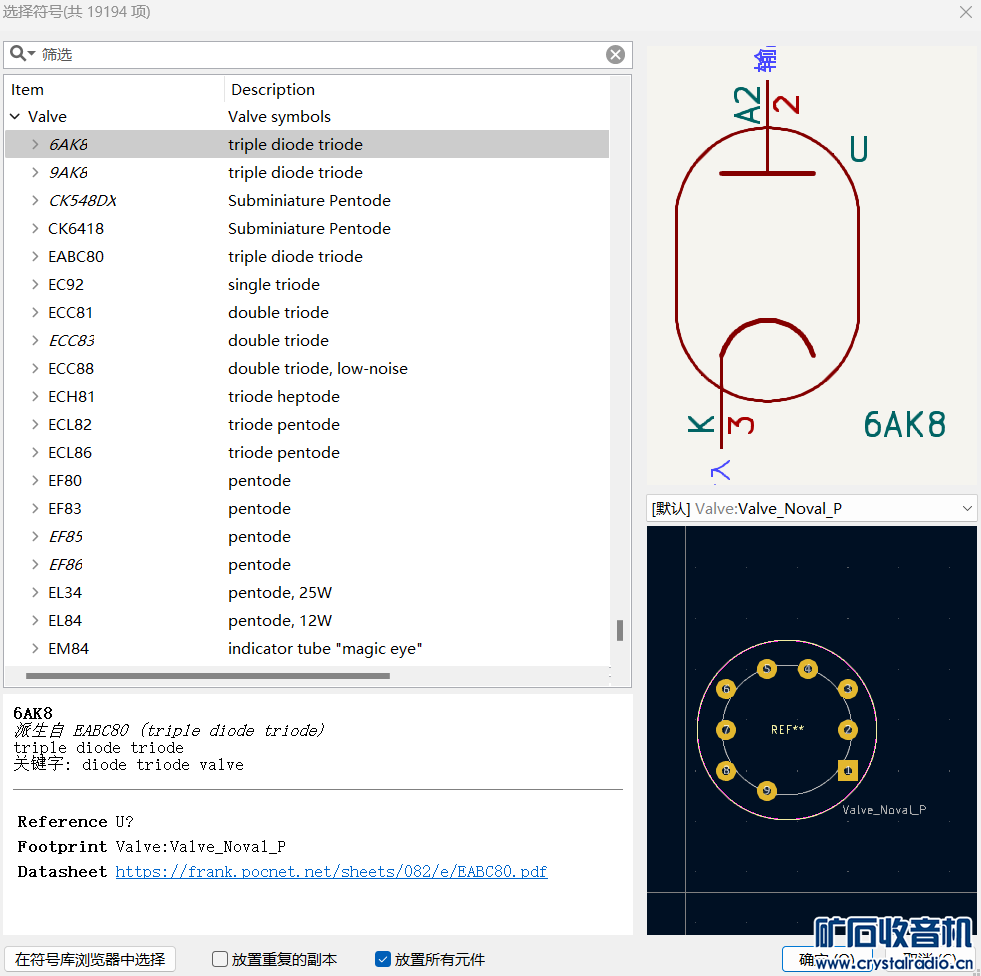Expand the EL84 symbol entry
The width and height of the screenshot is (981, 976).
pos(35,621)
